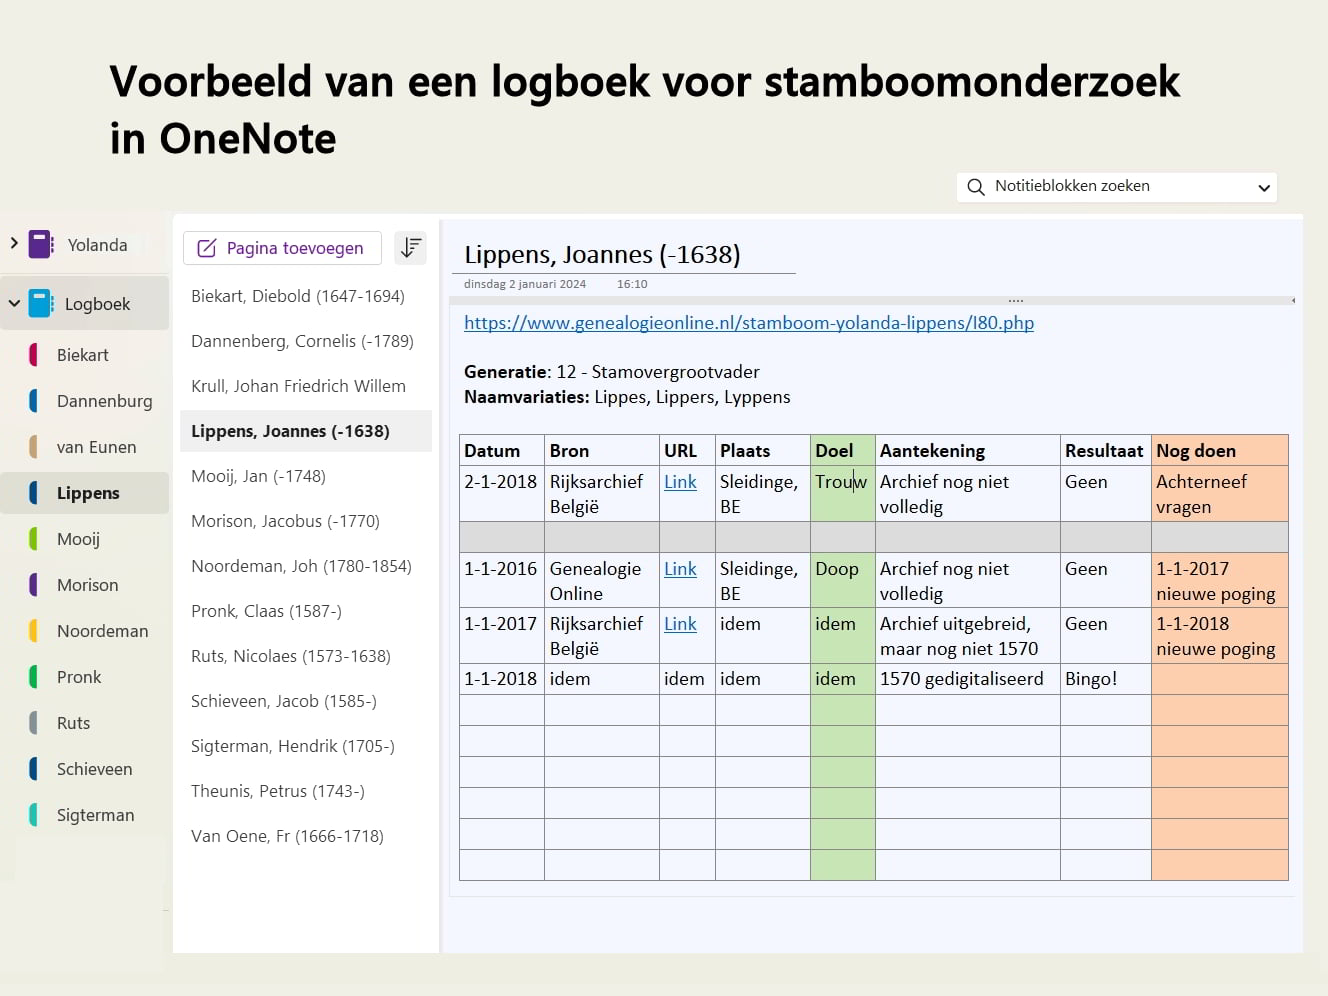Click the Logboek notebook icon
Viewport: 1328px width, 996px height.
41,303
